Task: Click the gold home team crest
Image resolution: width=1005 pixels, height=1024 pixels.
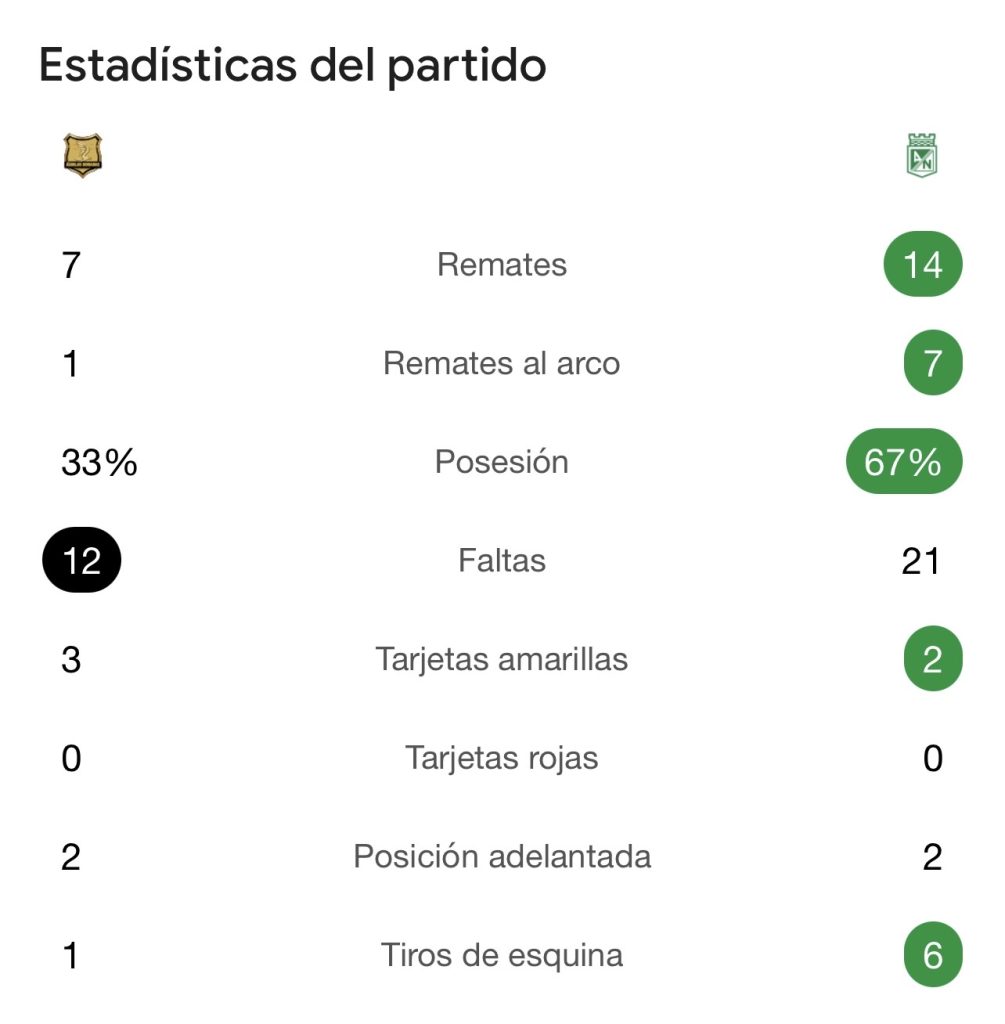Action: tap(83, 156)
